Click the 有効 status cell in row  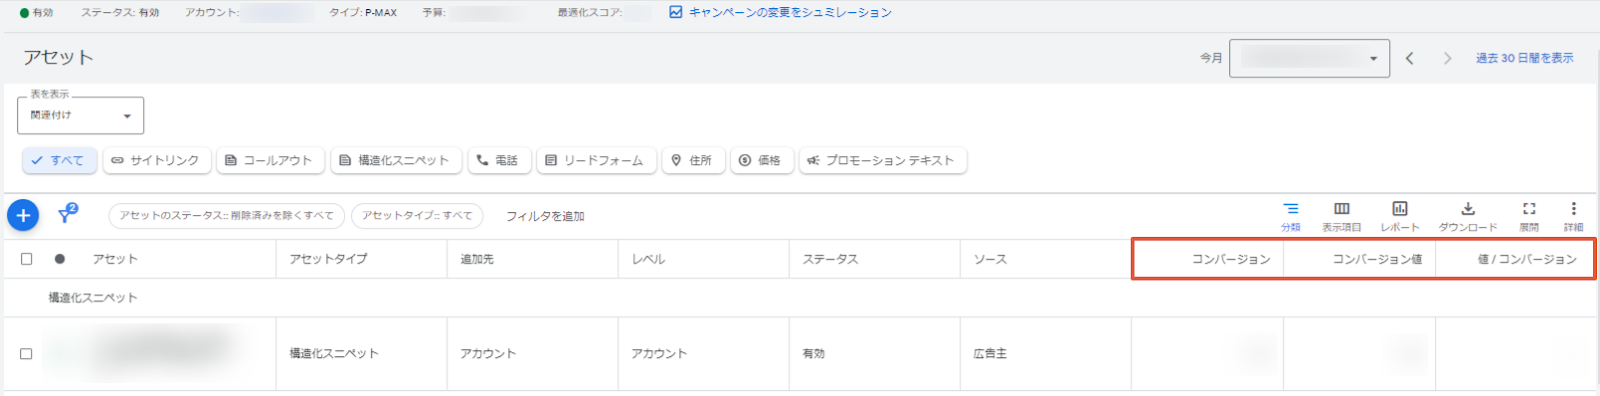(814, 354)
